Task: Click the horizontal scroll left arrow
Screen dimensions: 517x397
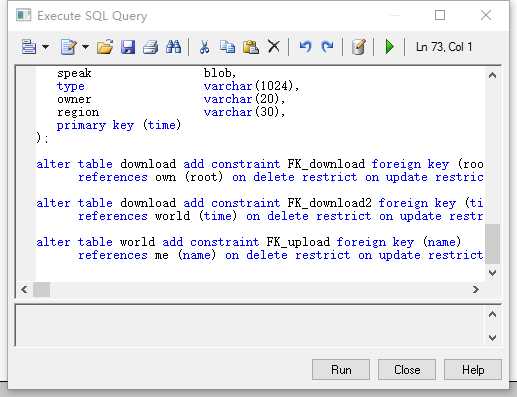Action: (x=24, y=289)
